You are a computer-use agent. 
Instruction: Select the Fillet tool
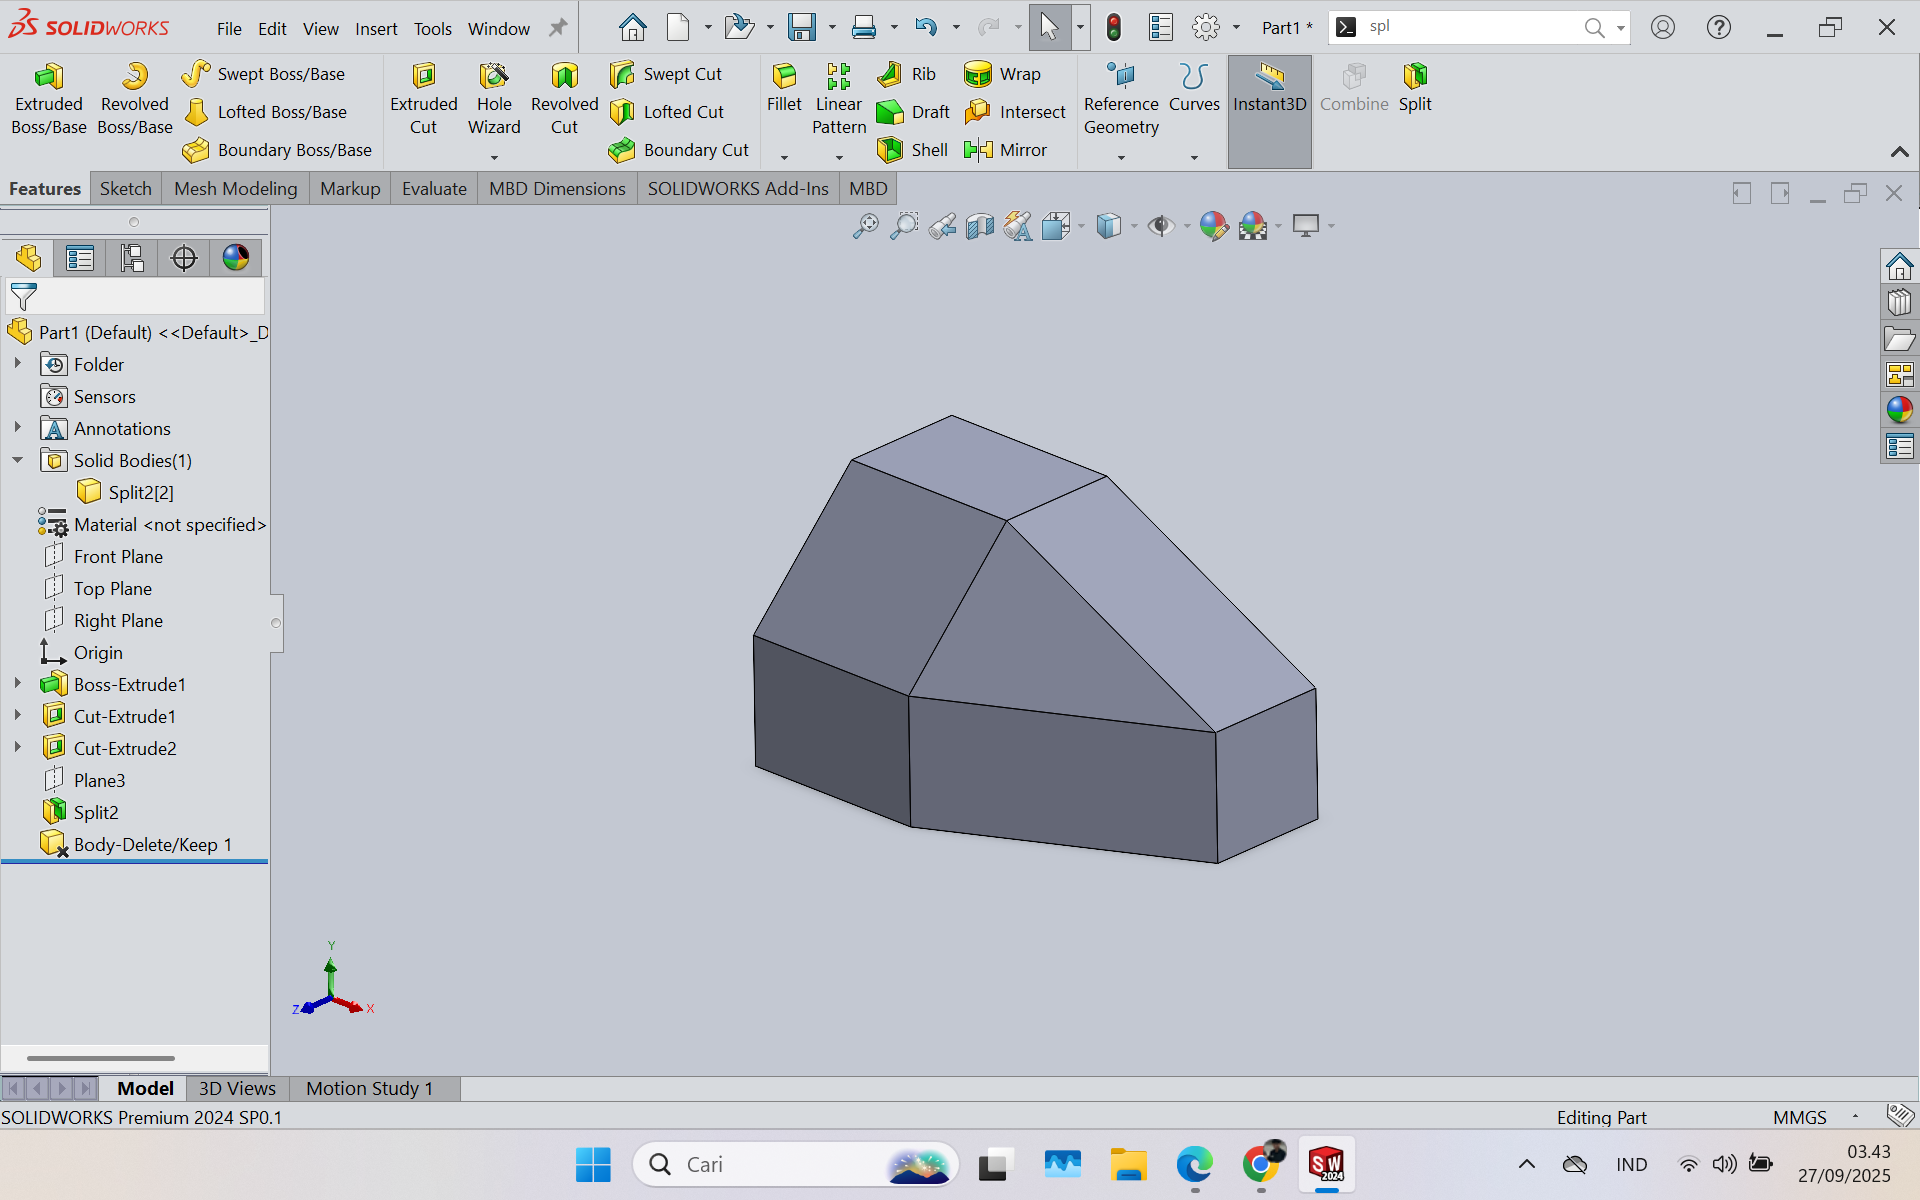784,78
